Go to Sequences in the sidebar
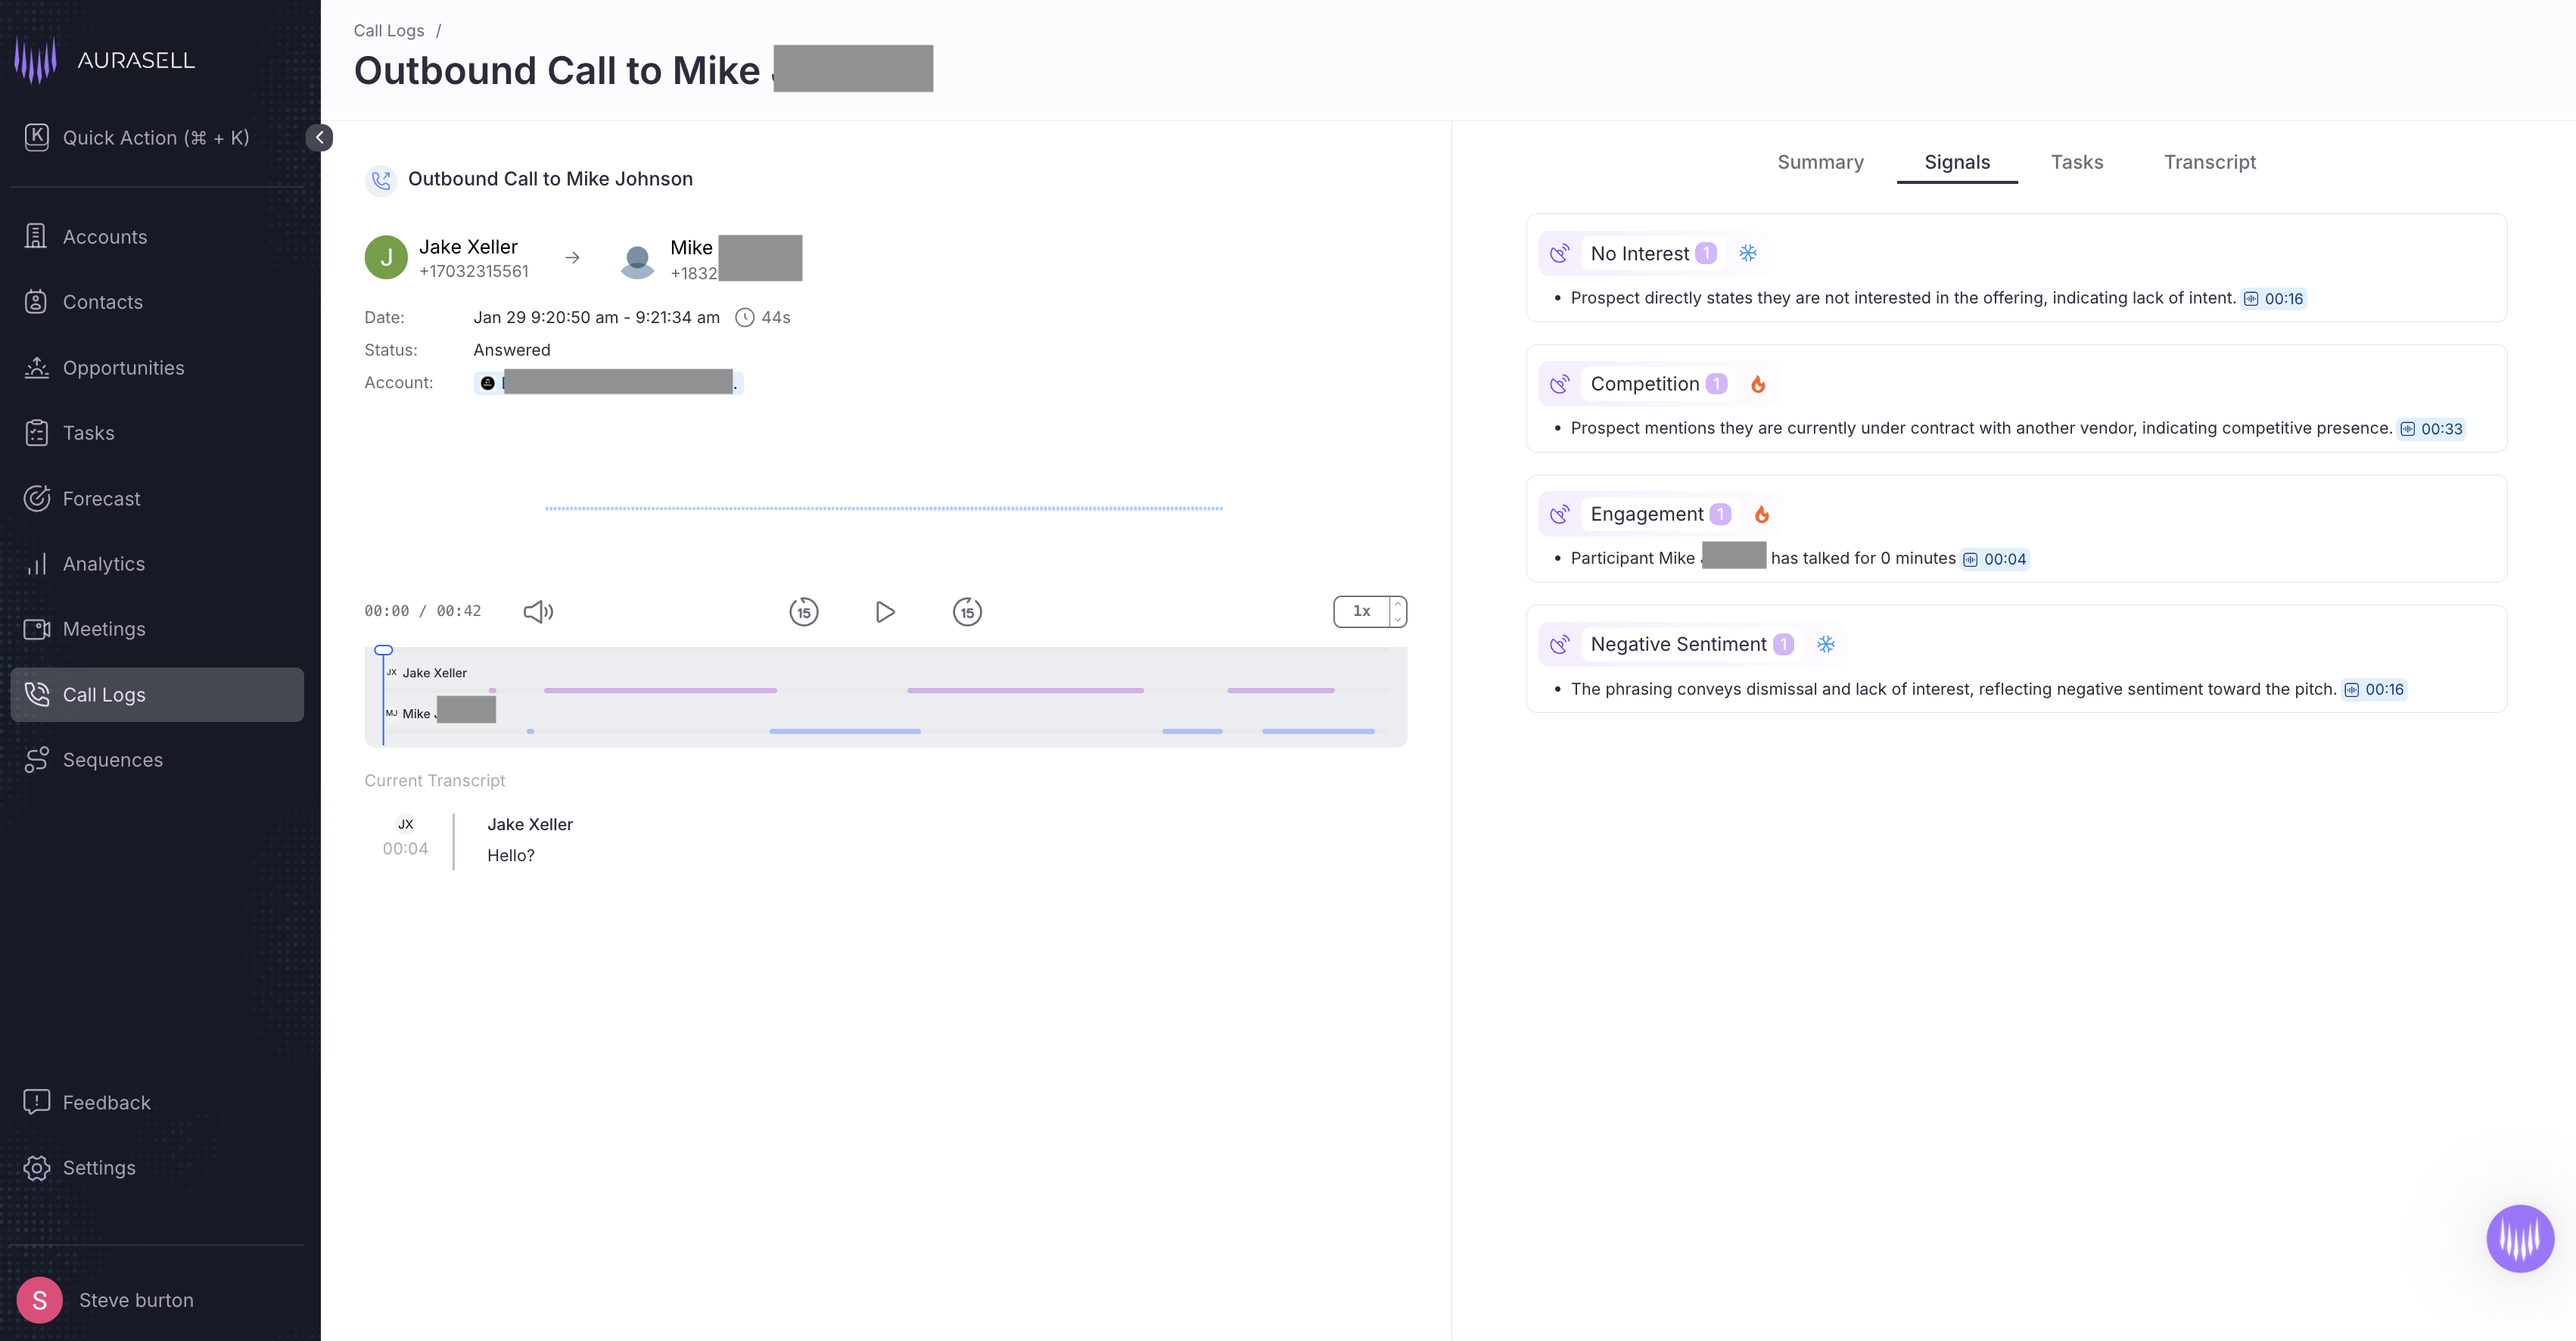The width and height of the screenshot is (2576, 1341). 112,759
